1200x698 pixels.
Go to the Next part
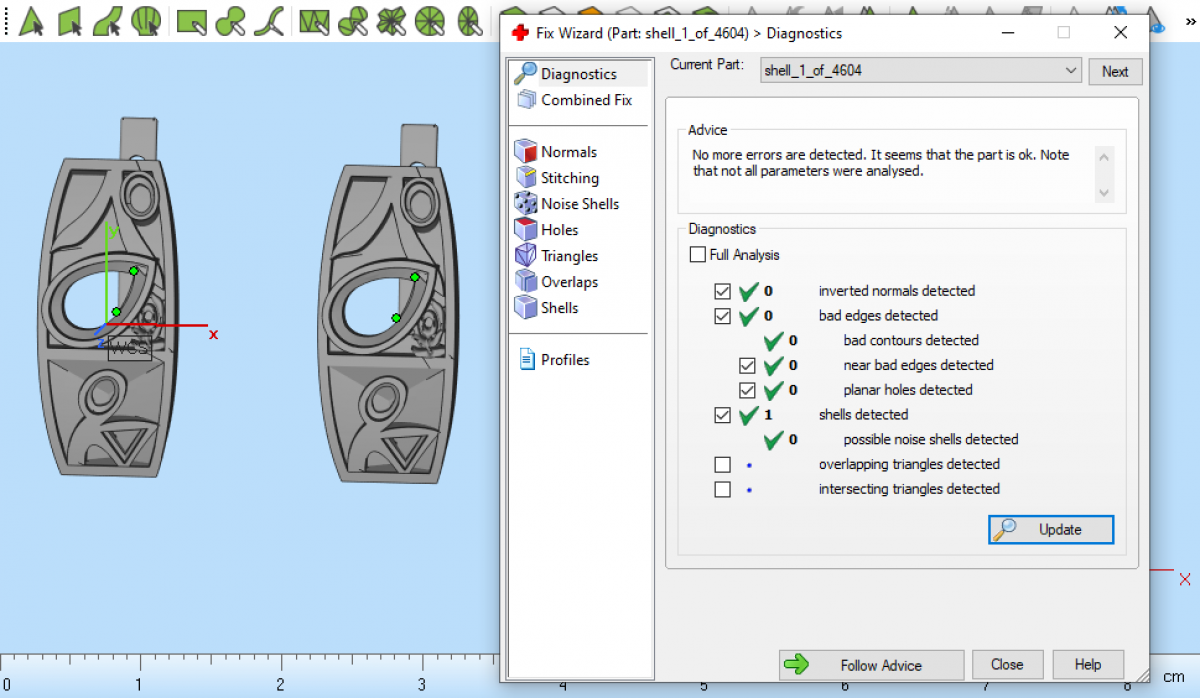pos(1115,71)
